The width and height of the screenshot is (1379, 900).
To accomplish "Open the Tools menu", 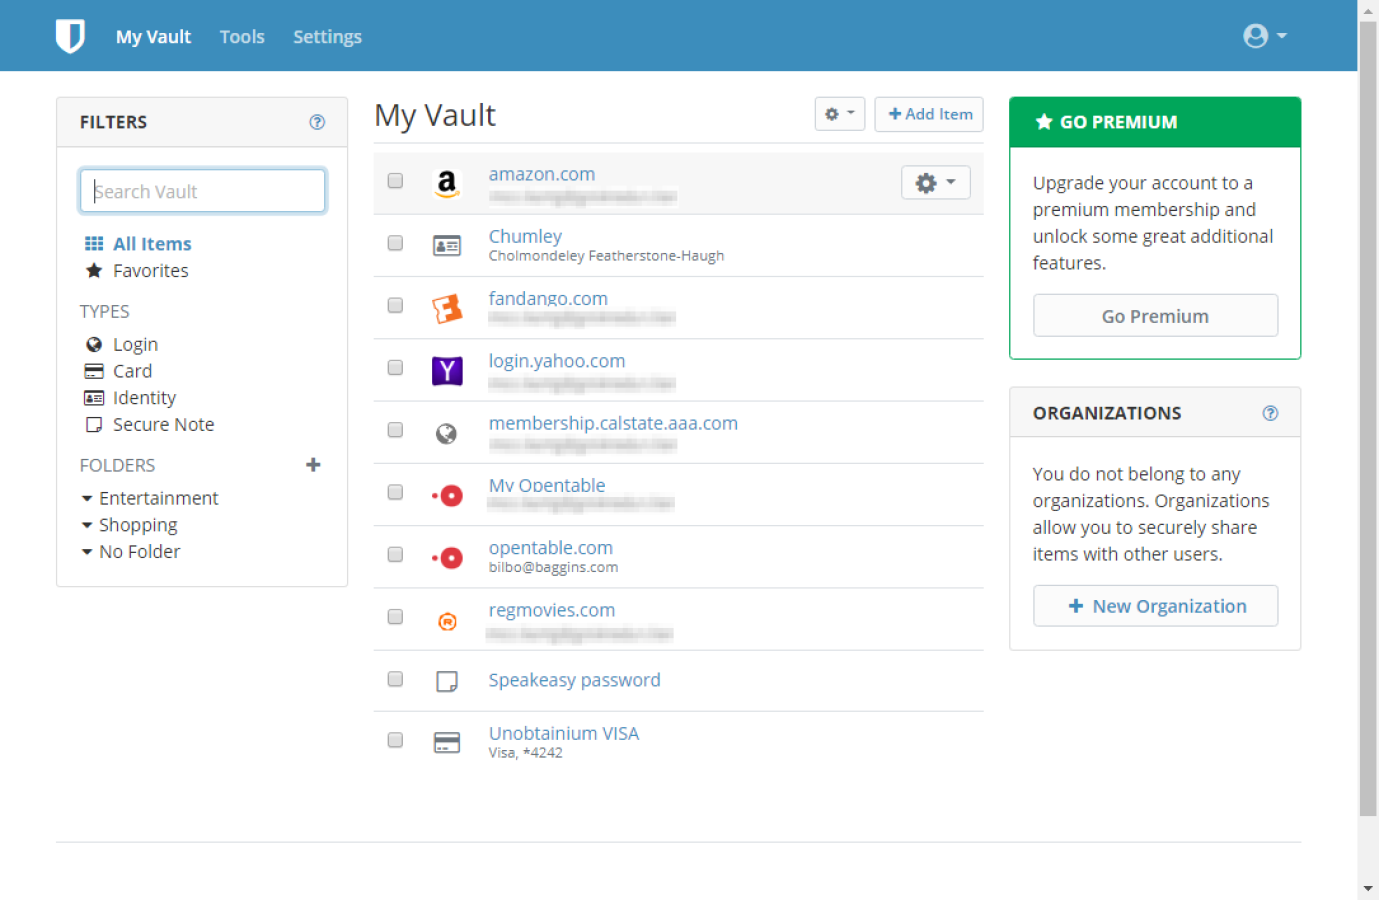I will point(242,37).
